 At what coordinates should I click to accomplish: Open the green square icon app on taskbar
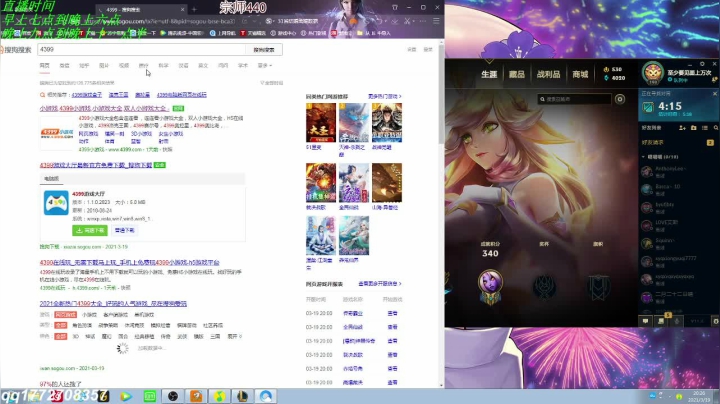coord(150,396)
